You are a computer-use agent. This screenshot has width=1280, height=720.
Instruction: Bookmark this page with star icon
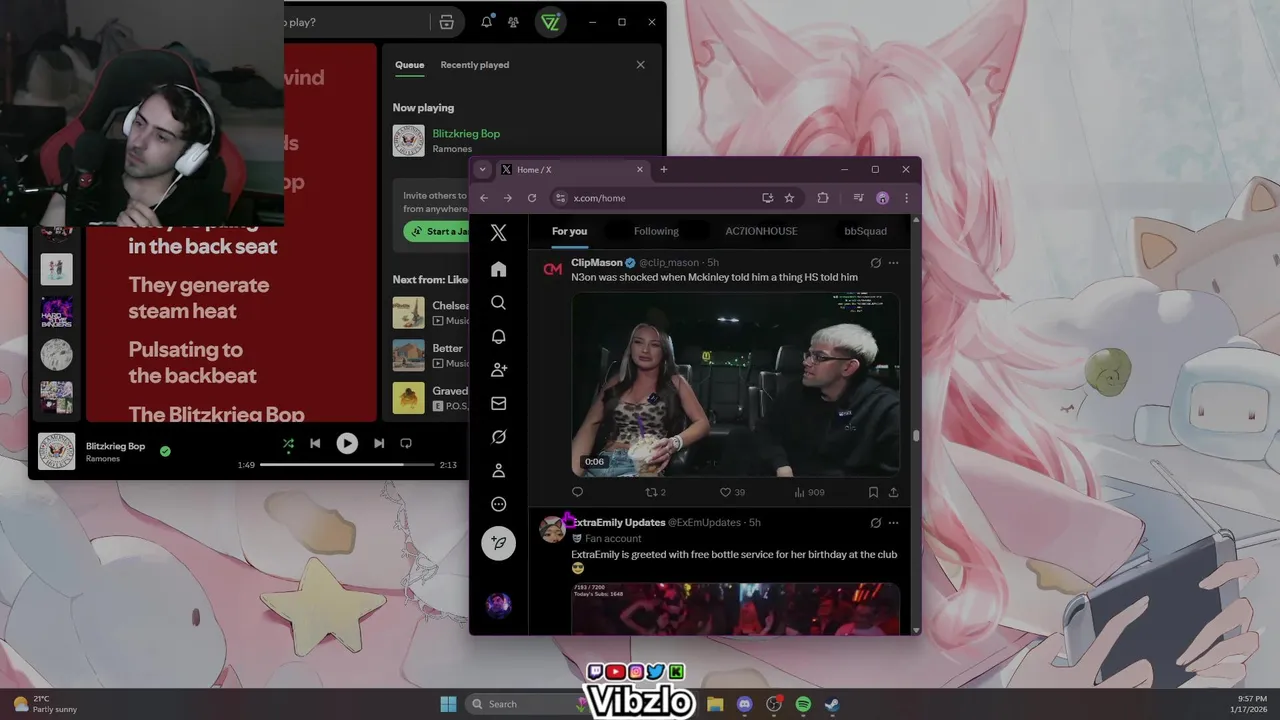click(x=789, y=198)
